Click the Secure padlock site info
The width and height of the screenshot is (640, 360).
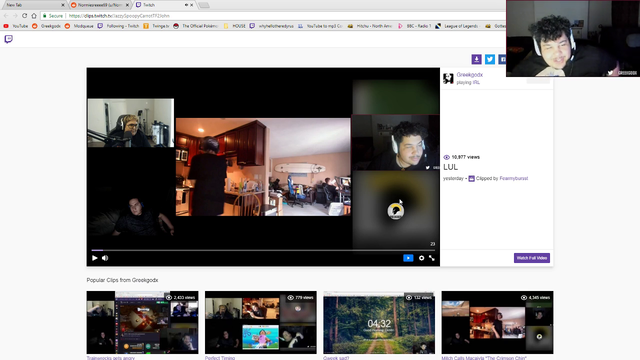coord(53,16)
